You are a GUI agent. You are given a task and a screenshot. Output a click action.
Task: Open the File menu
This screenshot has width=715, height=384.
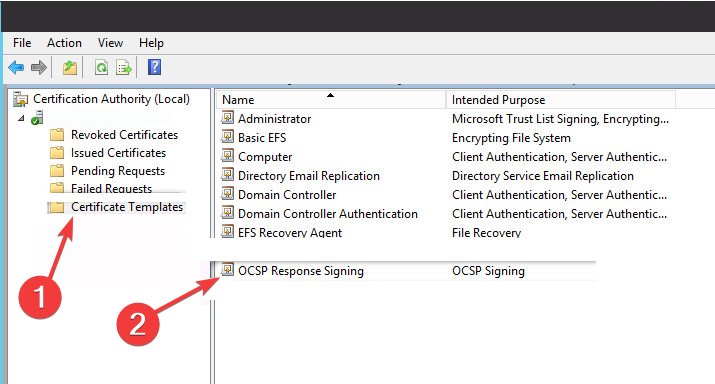pos(22,43)
